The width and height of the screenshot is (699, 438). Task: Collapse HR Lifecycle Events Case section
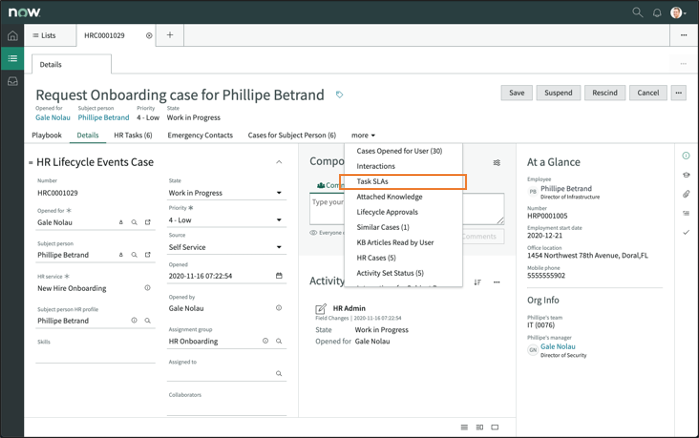[279, 162]
